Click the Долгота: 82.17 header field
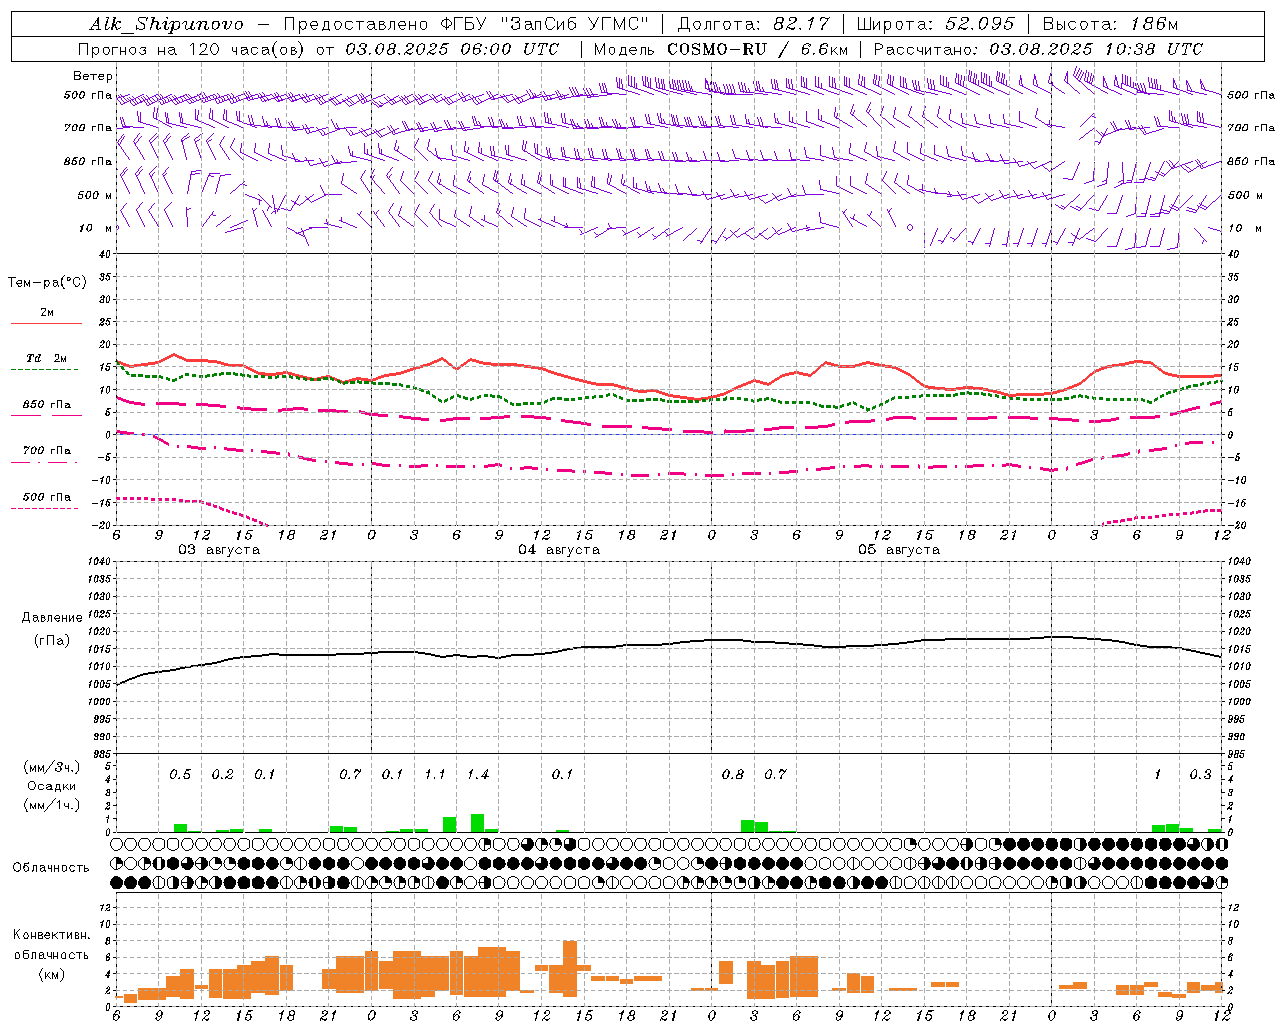Screen dimensions: 1280x1024 click(754, 24)
